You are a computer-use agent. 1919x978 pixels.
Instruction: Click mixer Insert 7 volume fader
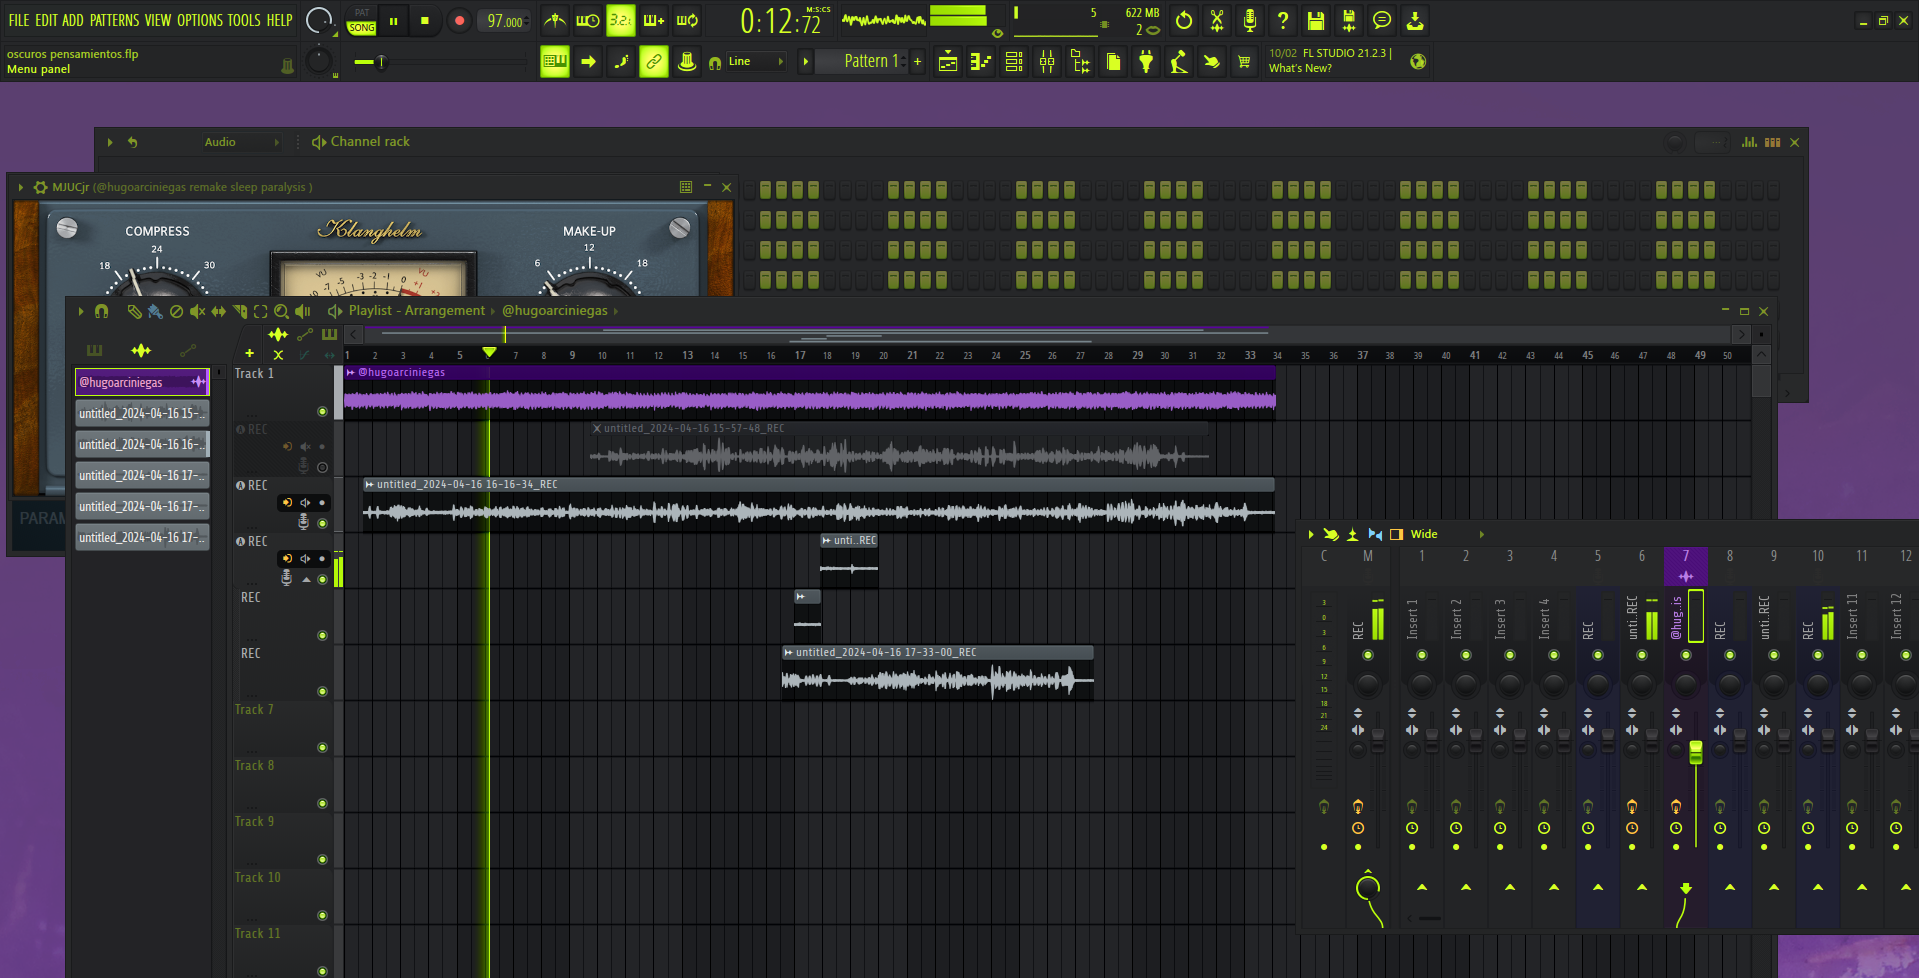(1695, 753)
